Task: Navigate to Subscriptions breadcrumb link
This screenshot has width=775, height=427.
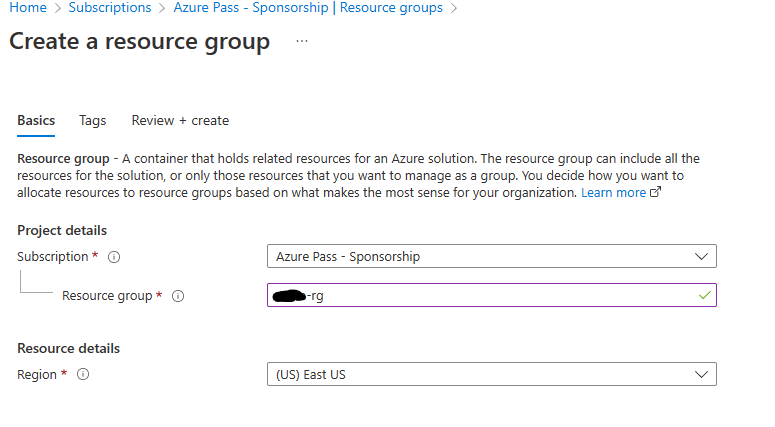Action: (110, 8)
